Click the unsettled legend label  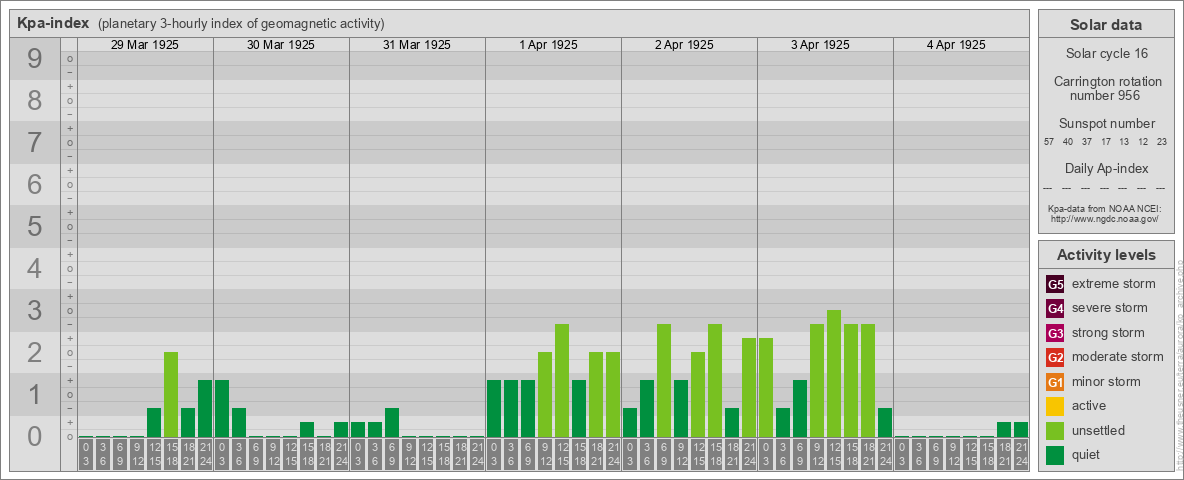coord(1099,431)
